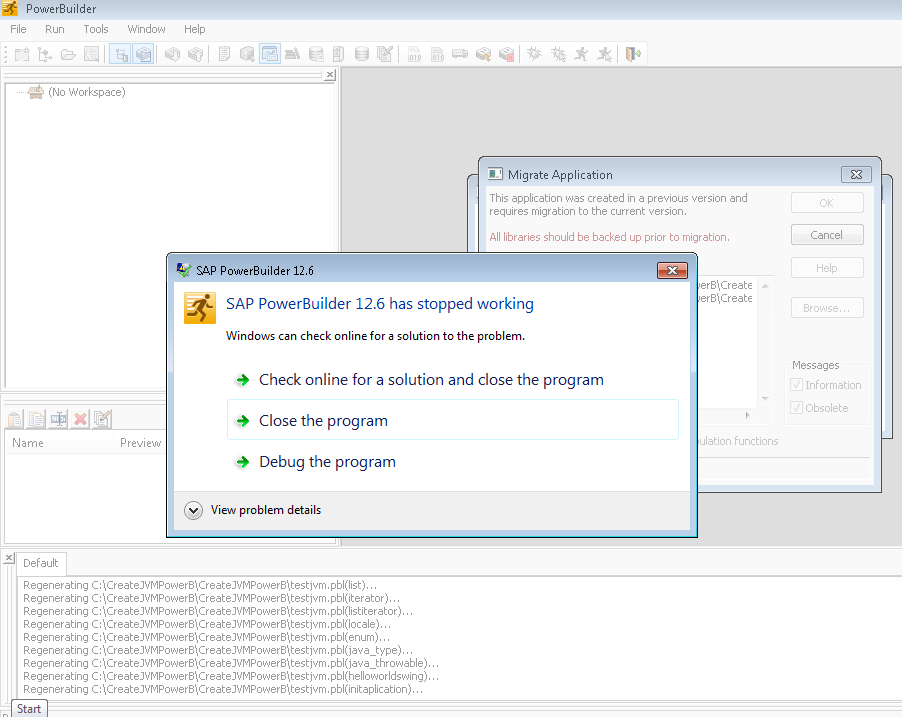The image size is (902, 717).
Task: Close the Output pane with its X
Action: [x=9, y=558]
